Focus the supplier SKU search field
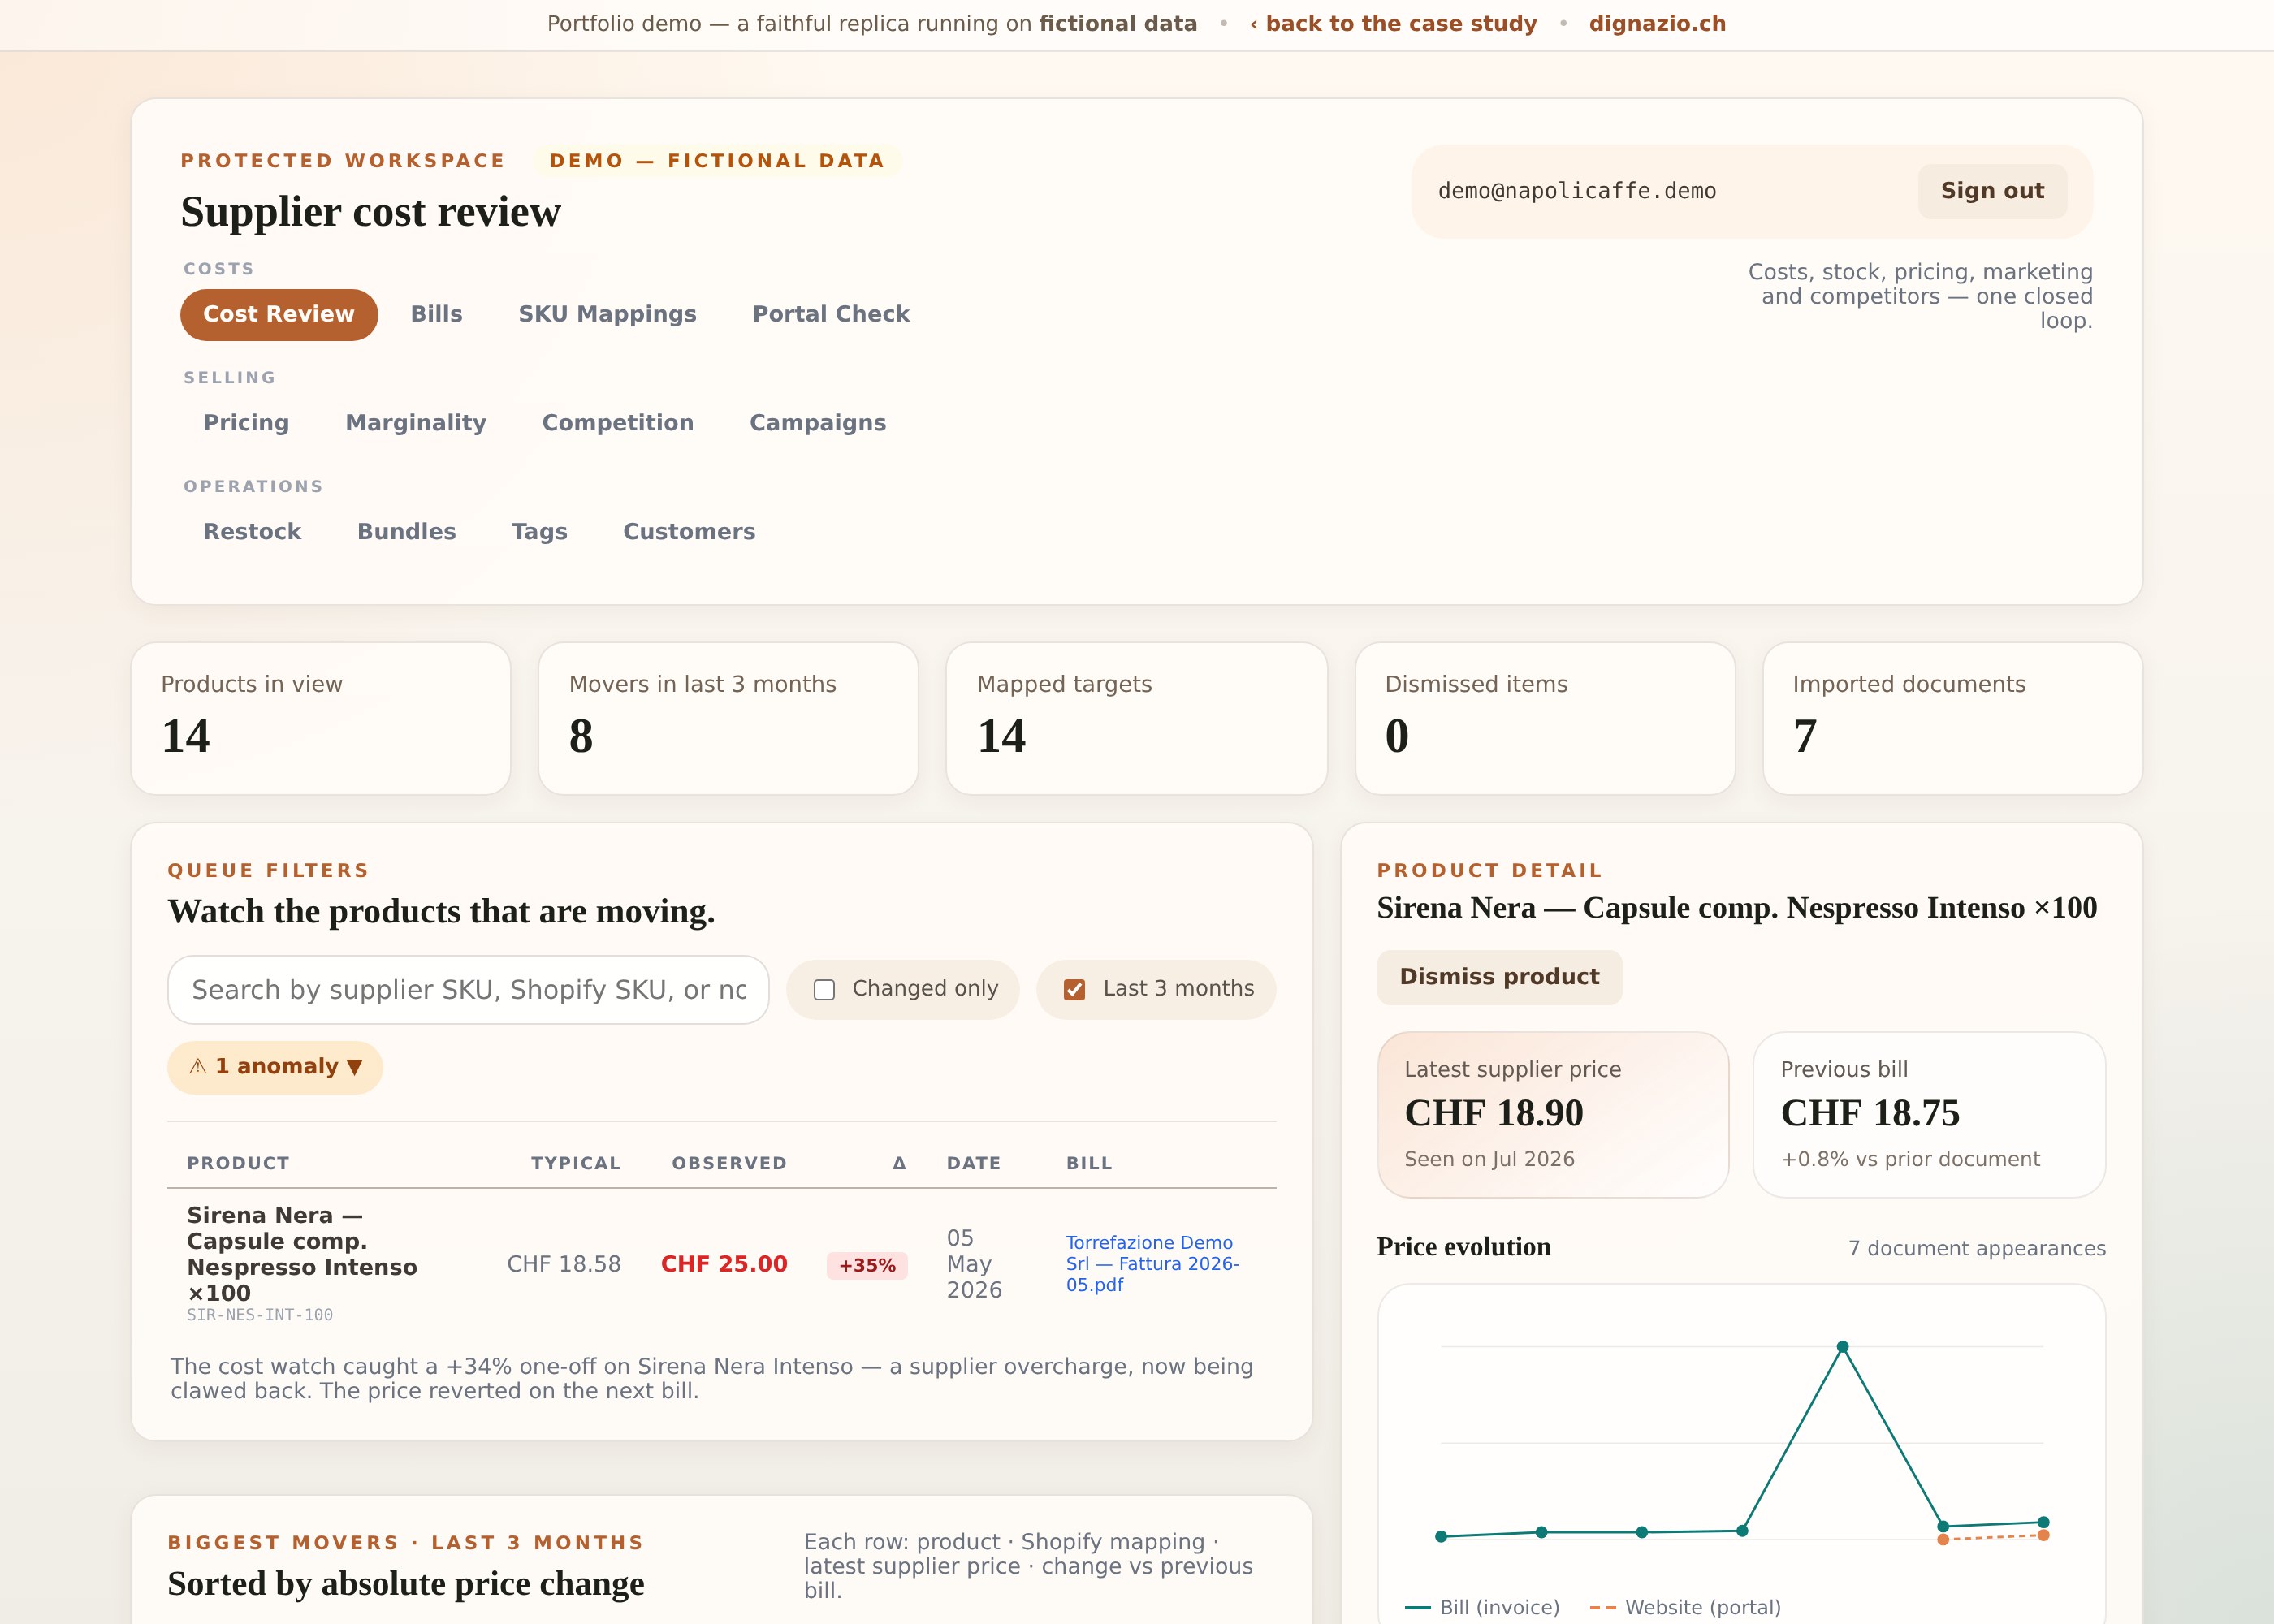 468,990
